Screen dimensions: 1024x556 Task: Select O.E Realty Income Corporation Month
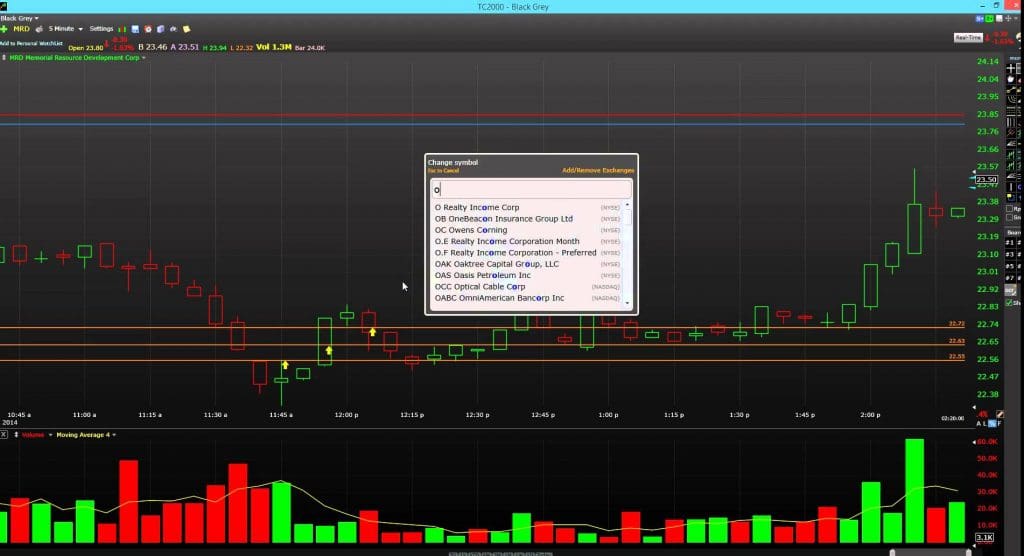(527, 241)
